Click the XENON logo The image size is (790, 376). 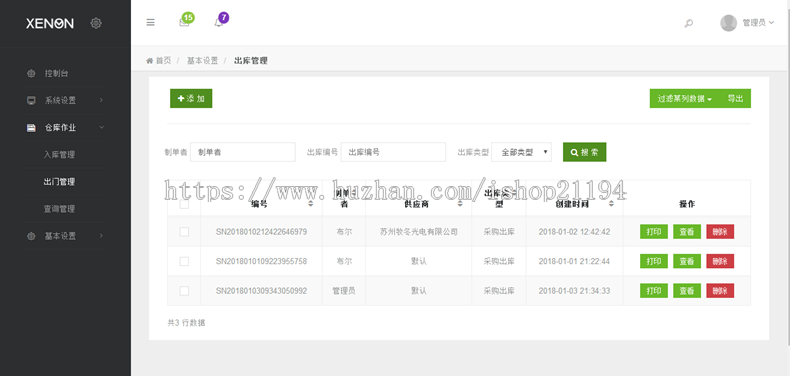pyautogui.click(x=50, y=23)
